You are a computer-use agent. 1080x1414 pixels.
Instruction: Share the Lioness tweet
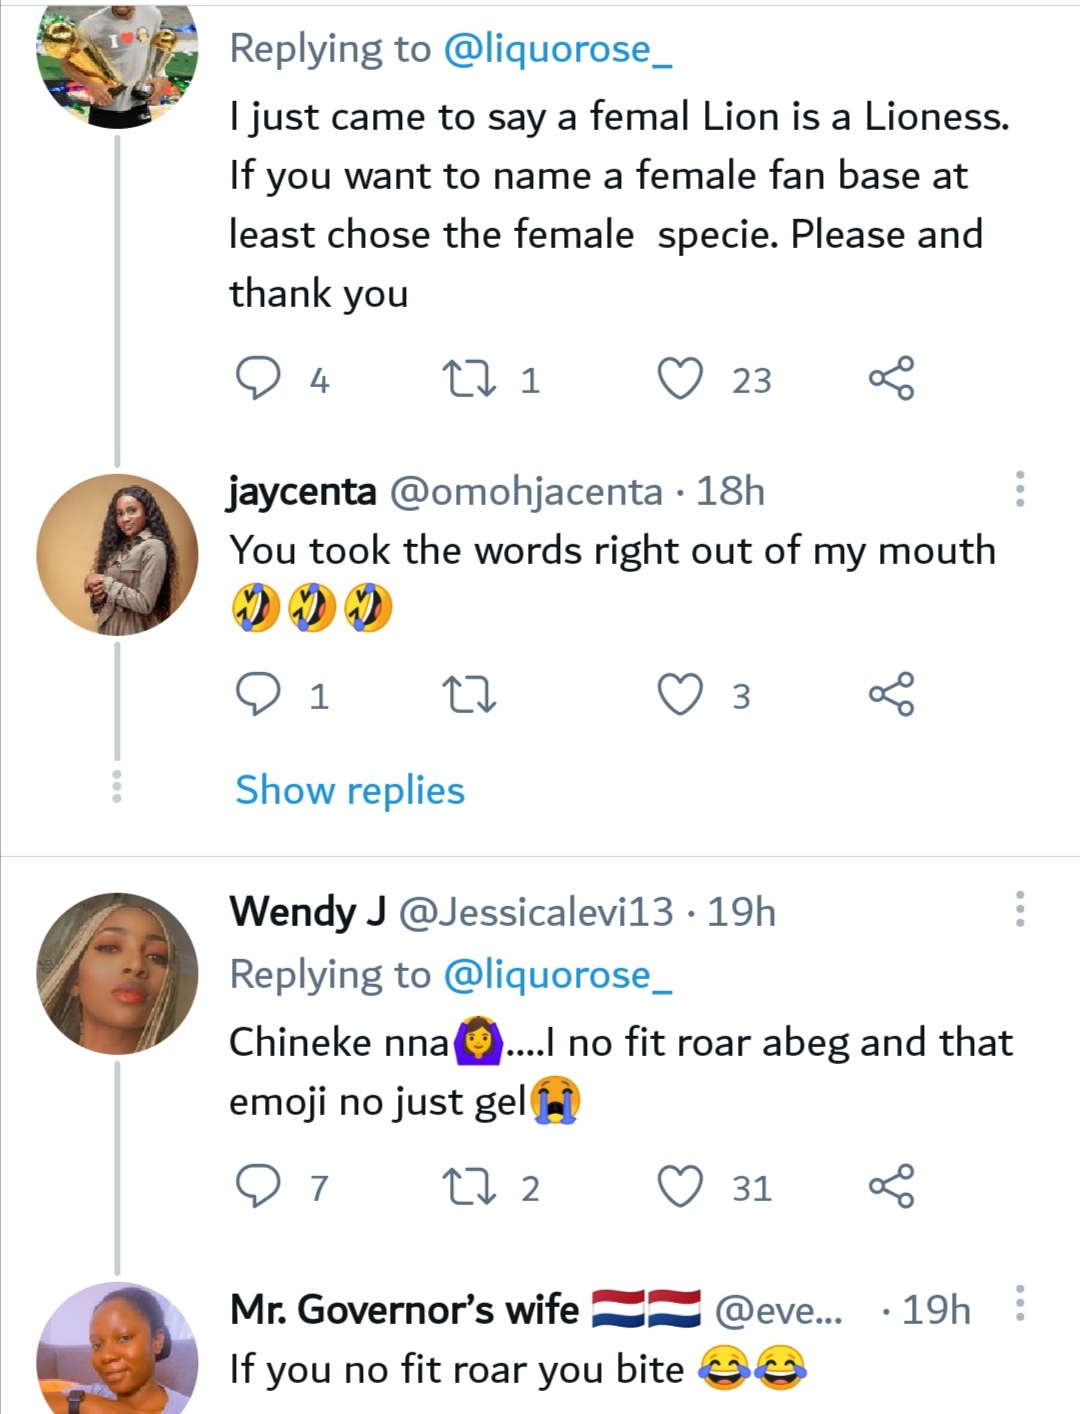891,378
